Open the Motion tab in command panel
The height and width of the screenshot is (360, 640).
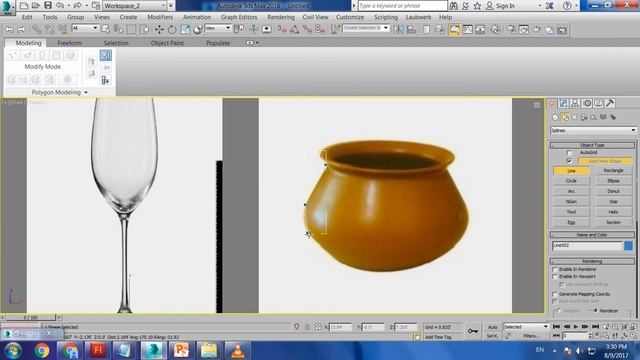coord(587,103)
